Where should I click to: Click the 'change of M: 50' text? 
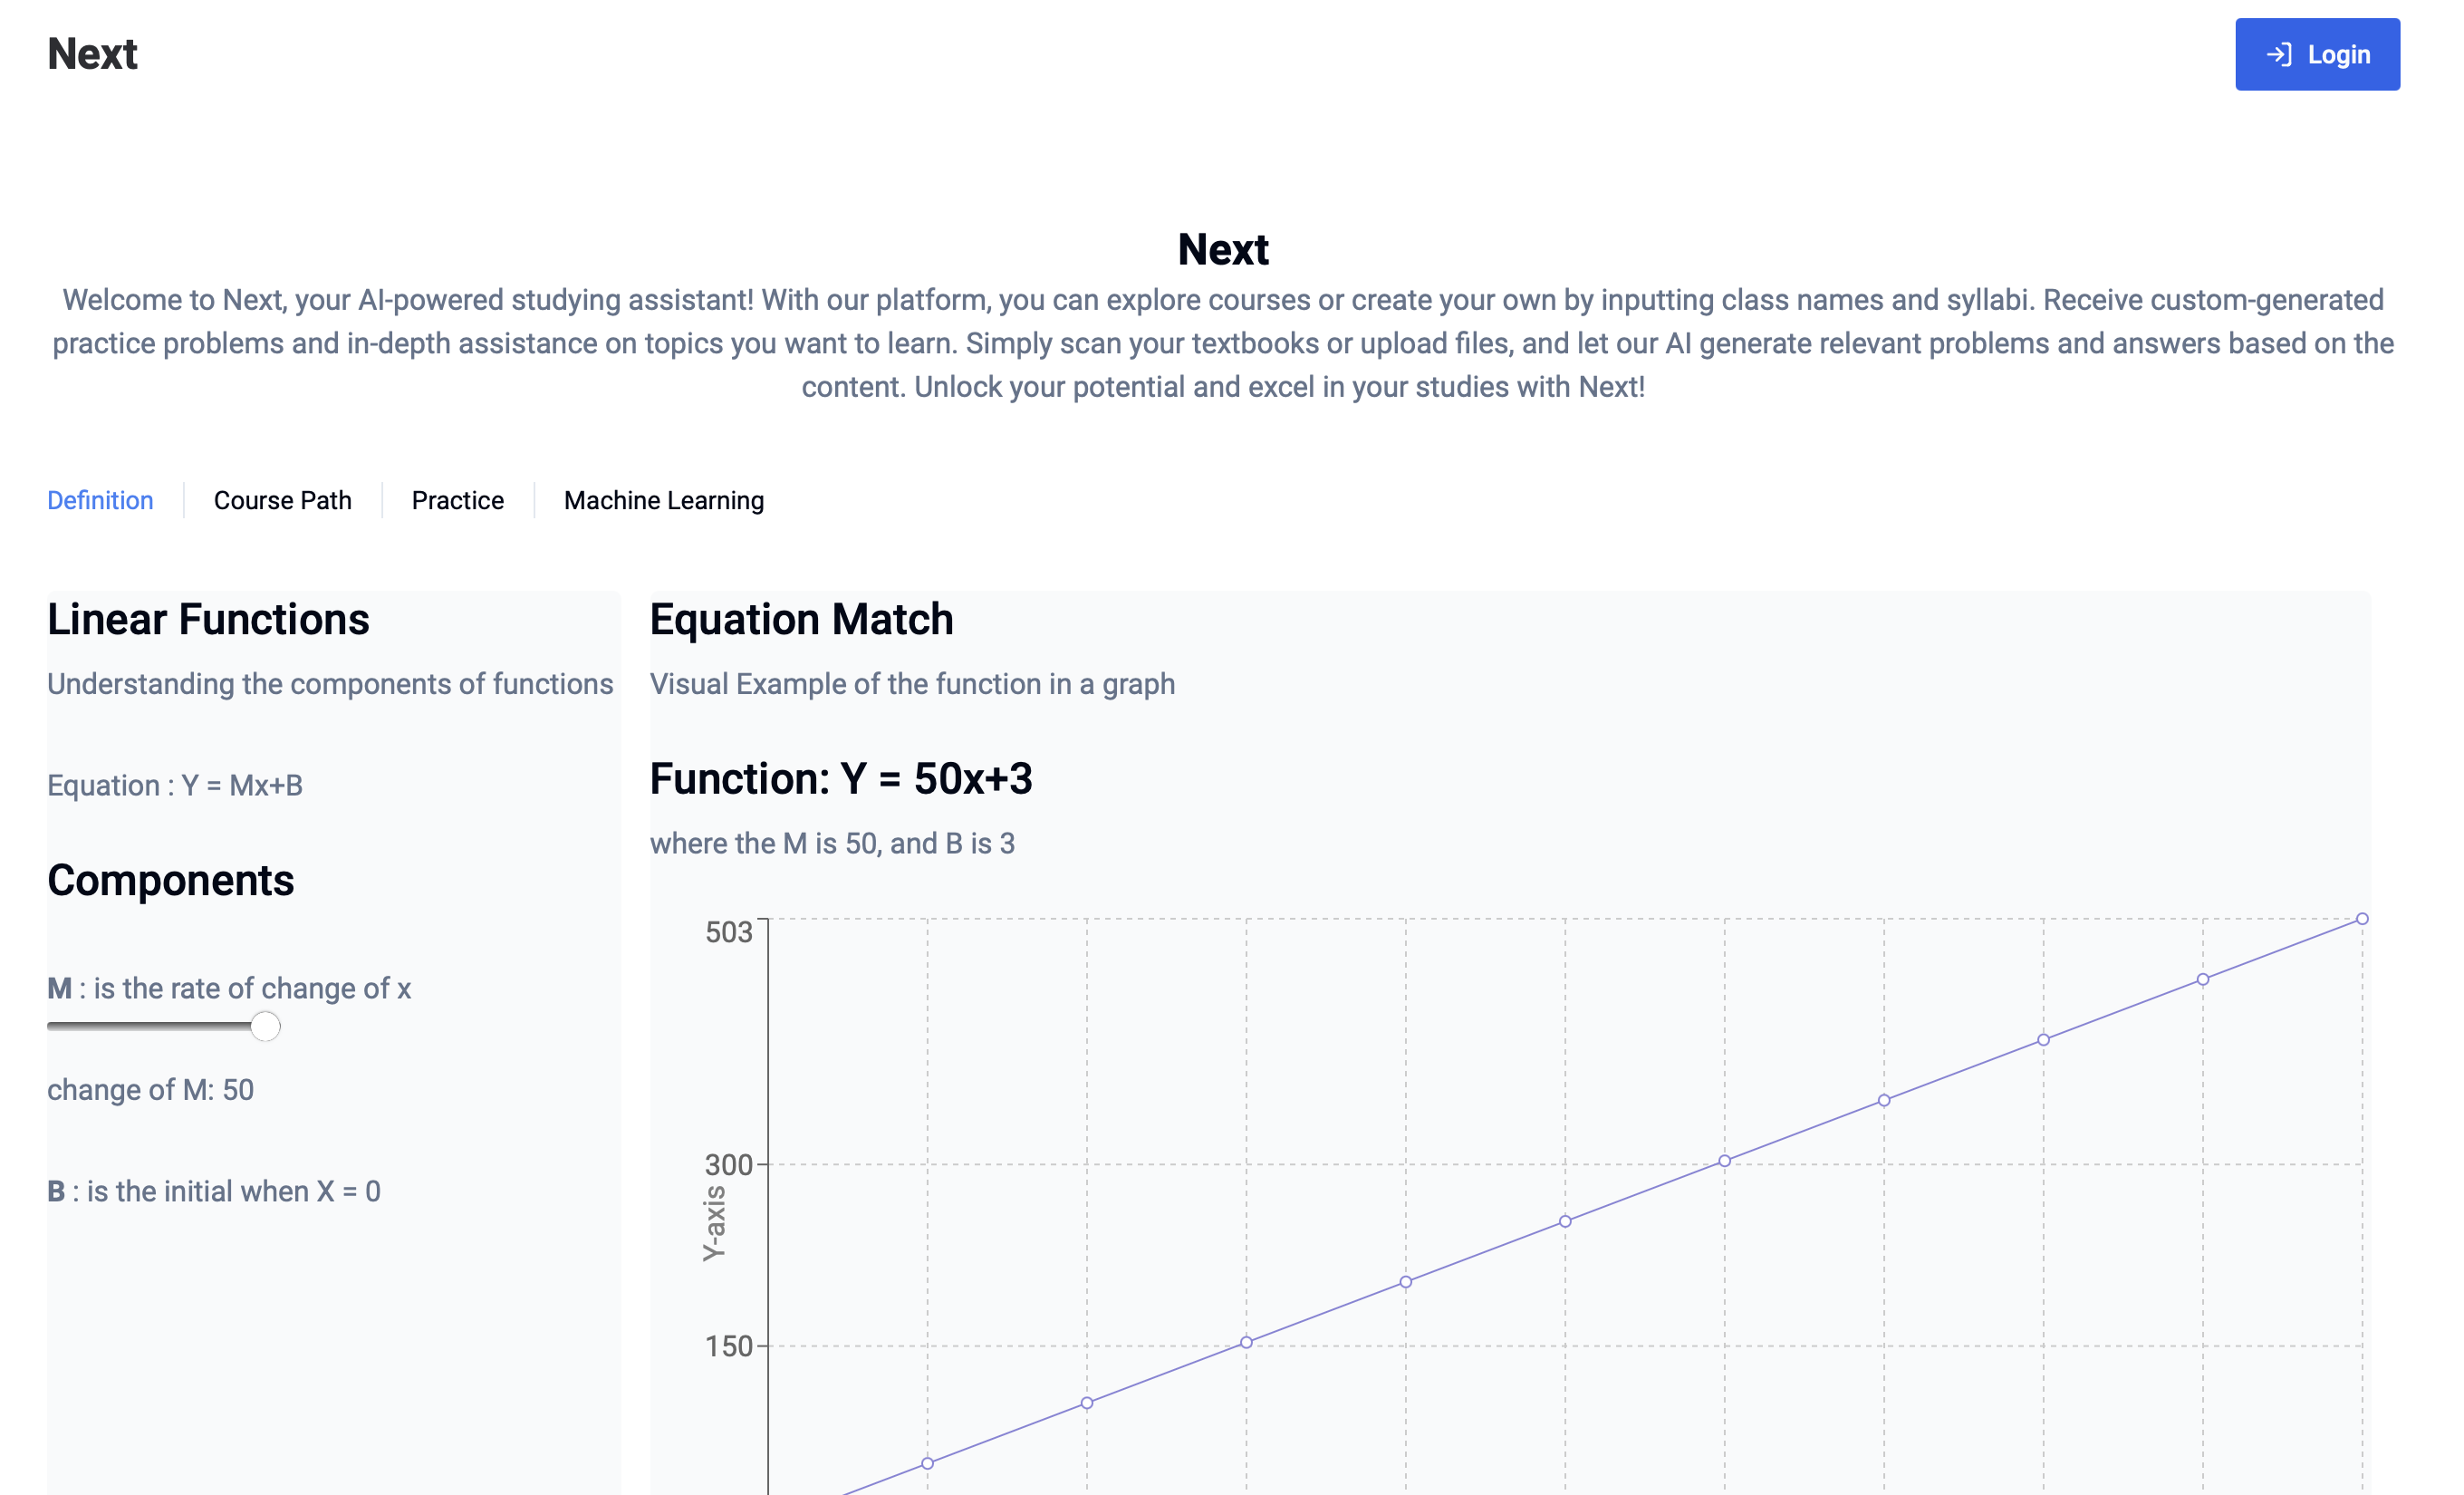click(150, 1090)
